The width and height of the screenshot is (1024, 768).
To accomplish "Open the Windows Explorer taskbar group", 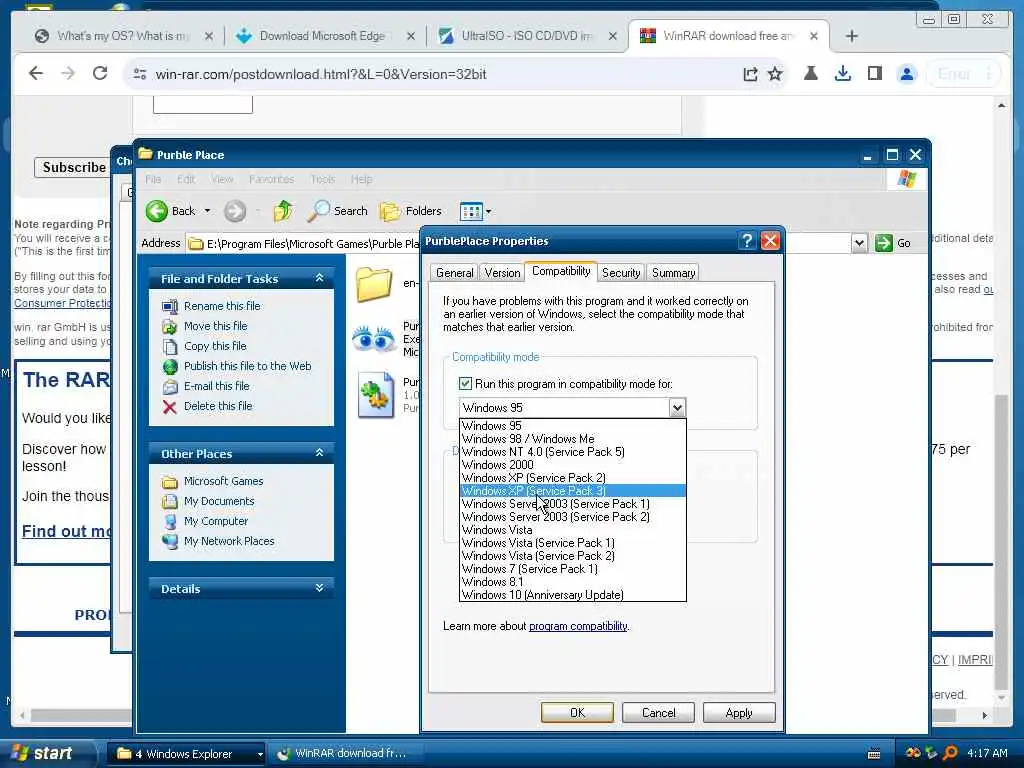I will (185, 754).
